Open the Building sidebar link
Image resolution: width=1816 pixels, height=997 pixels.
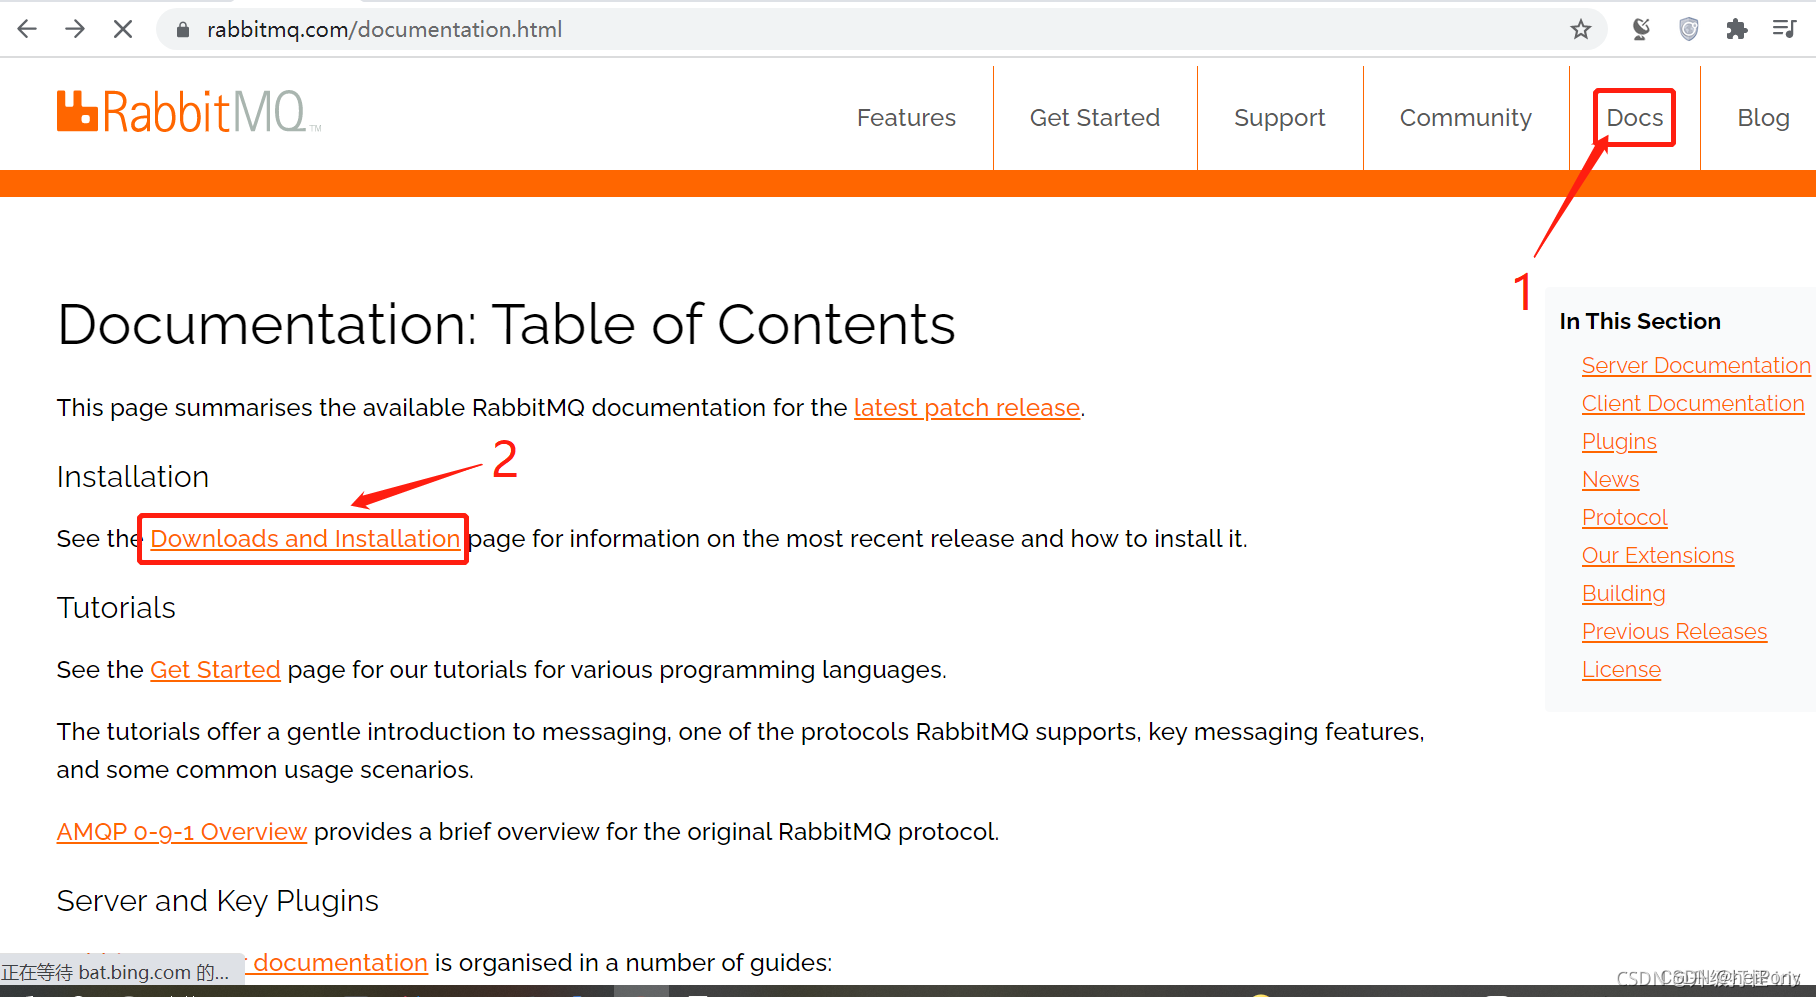coord(1623,594)
